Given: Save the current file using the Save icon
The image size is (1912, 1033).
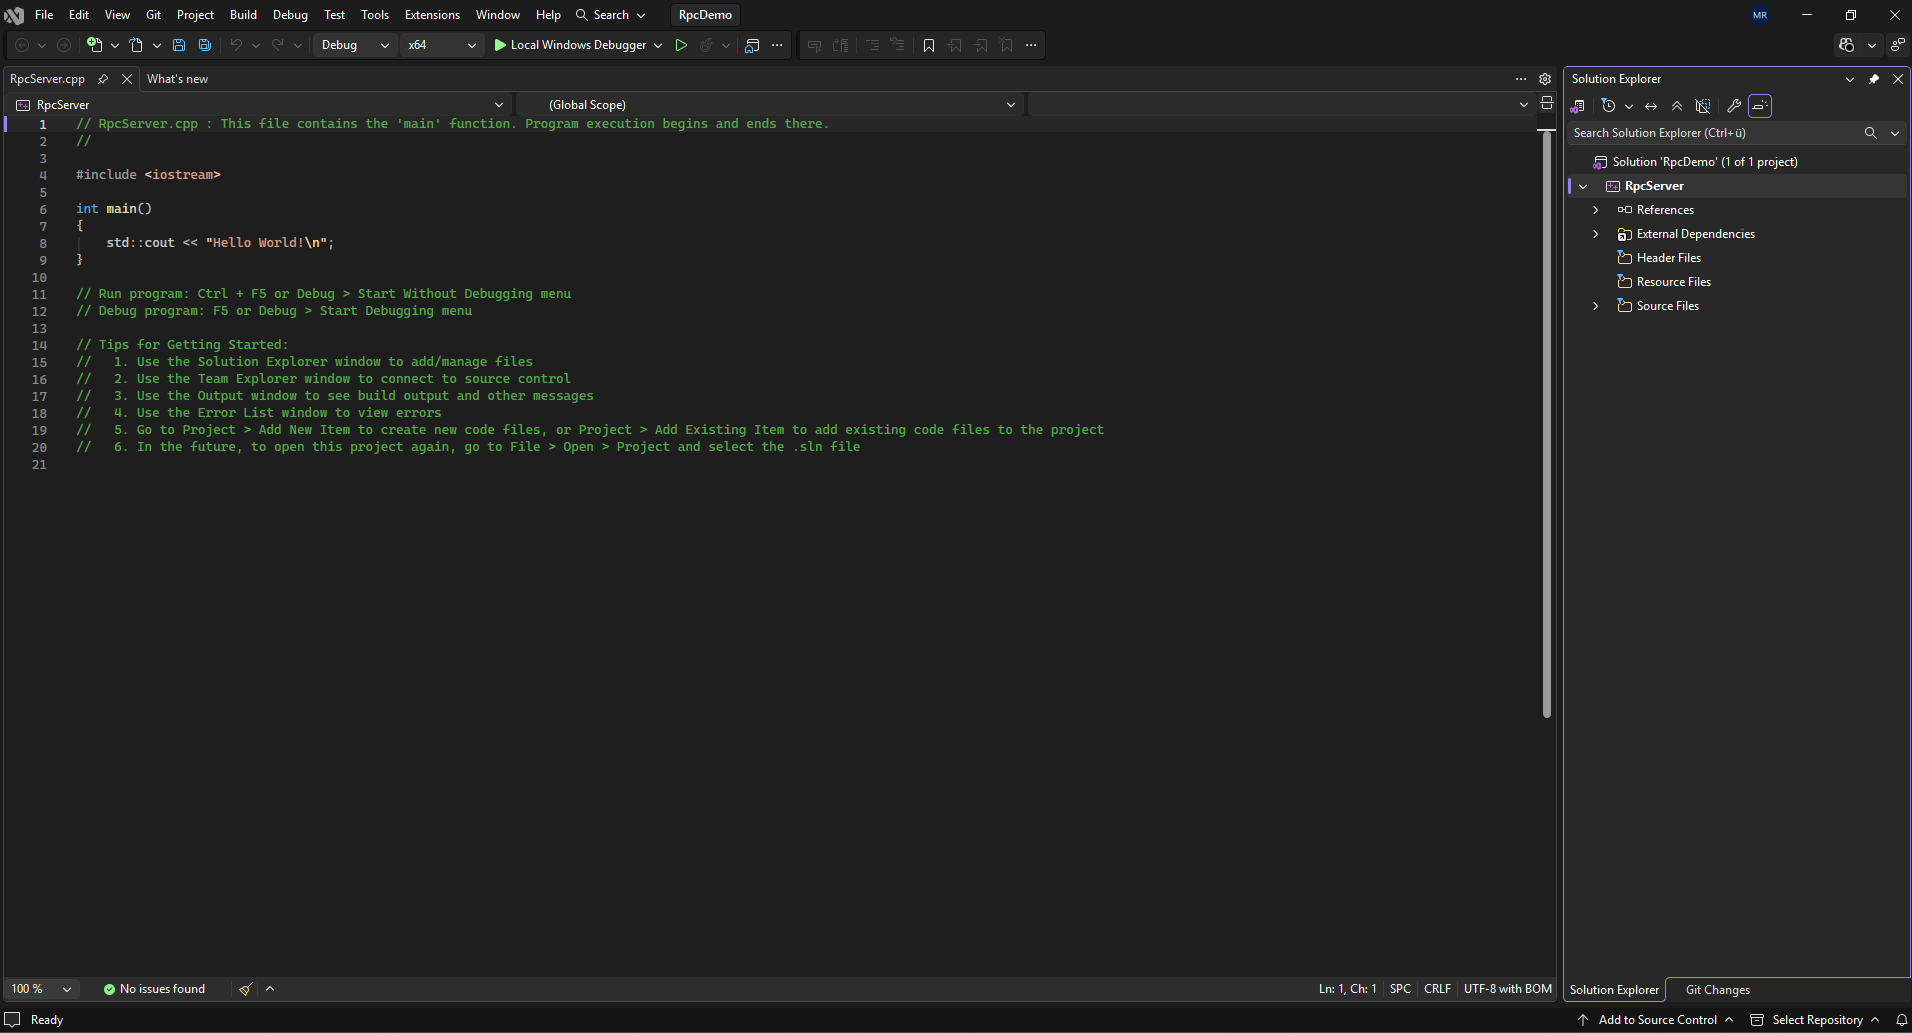Looking at the screenshot, I should pyautogui.click(x=179, y=45).
